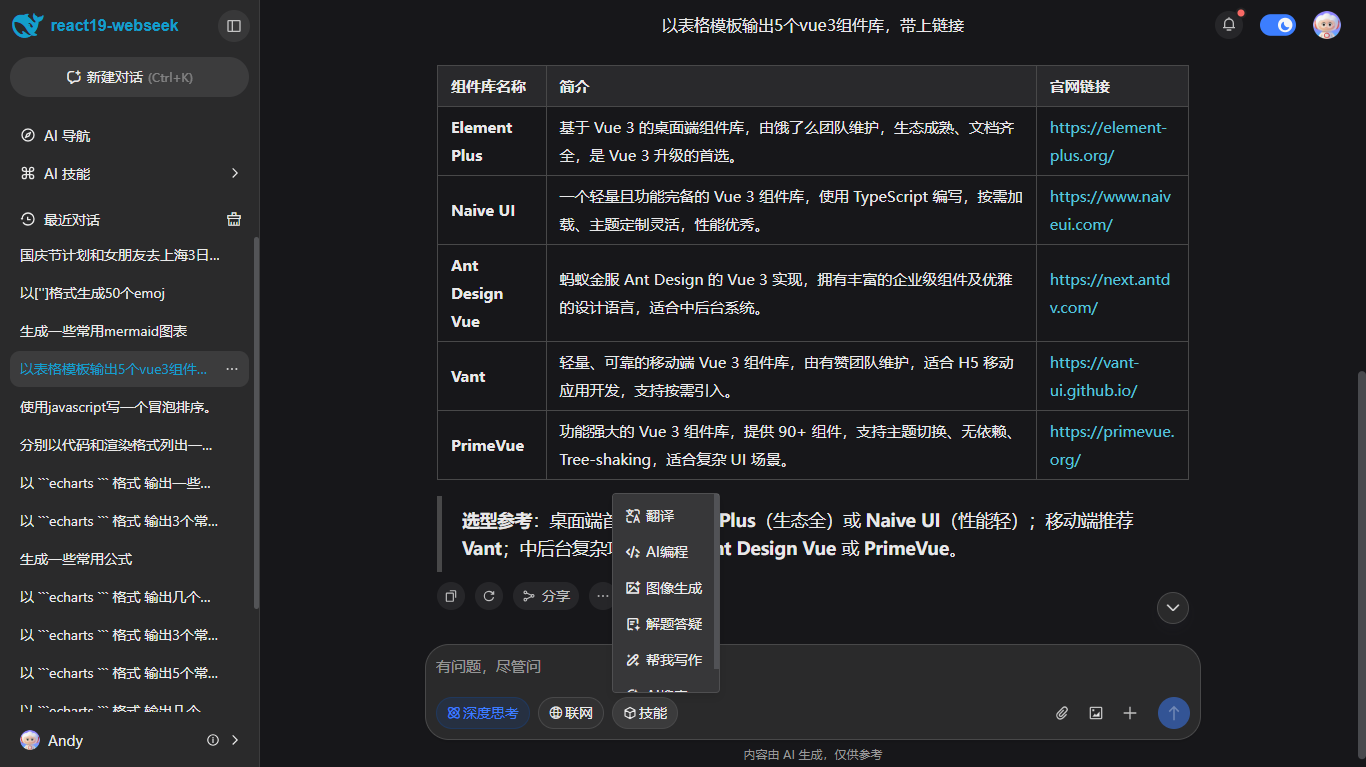The image size is (1366, 767).
Task: Click the plus icon in the input bar
Action: (1130, 713)
